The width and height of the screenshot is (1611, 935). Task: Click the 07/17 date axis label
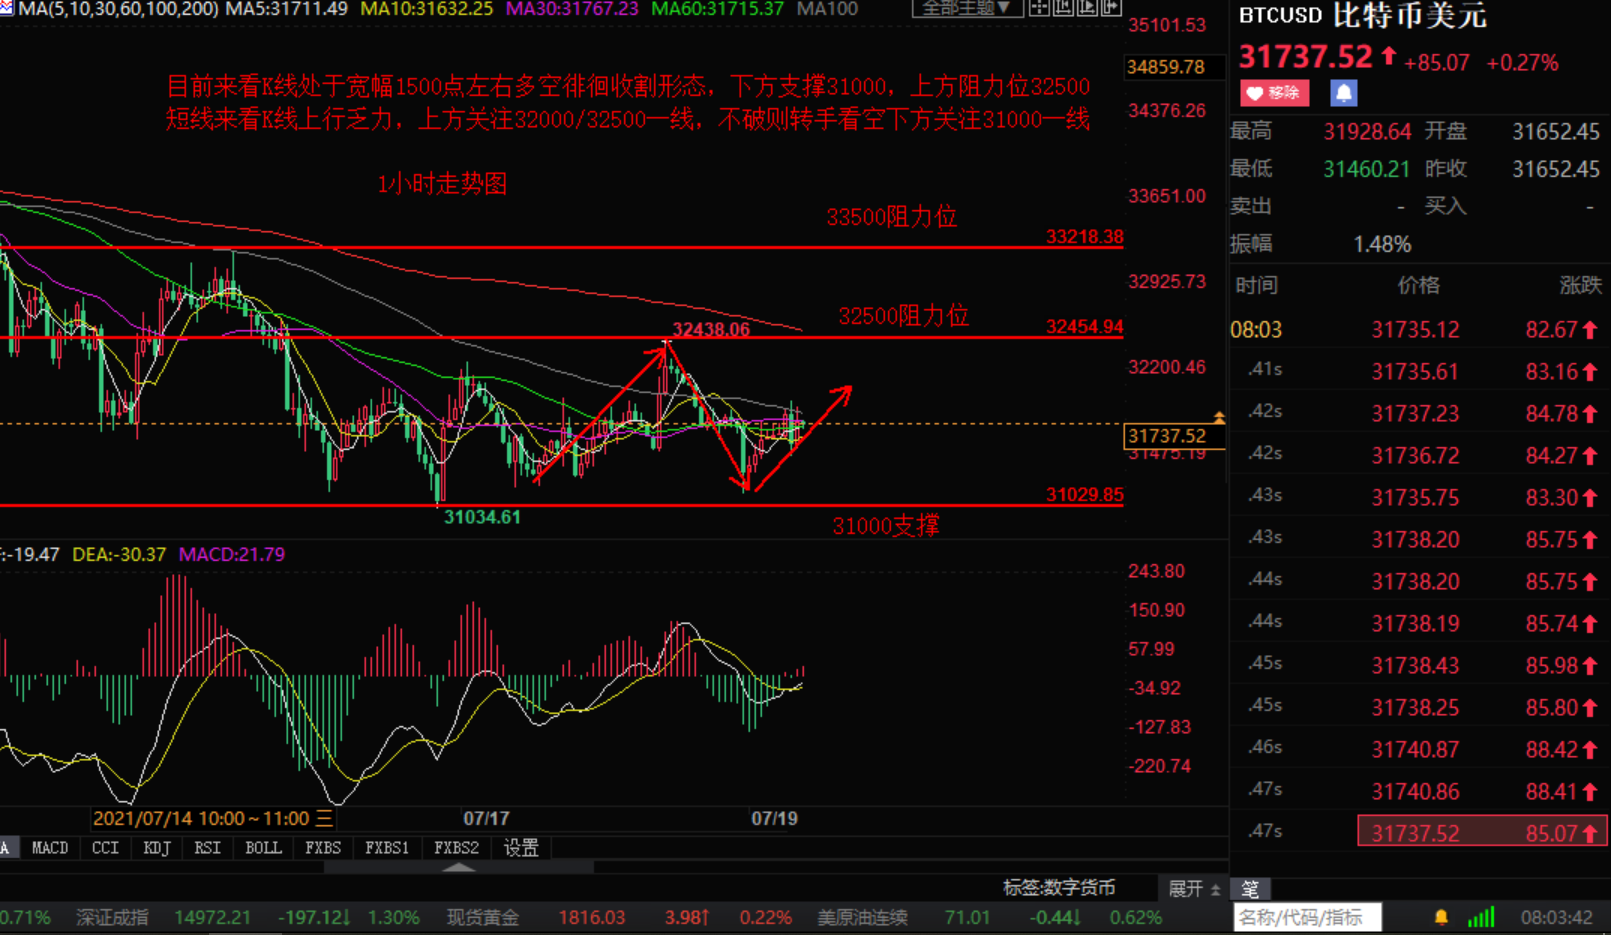(486, 818)
